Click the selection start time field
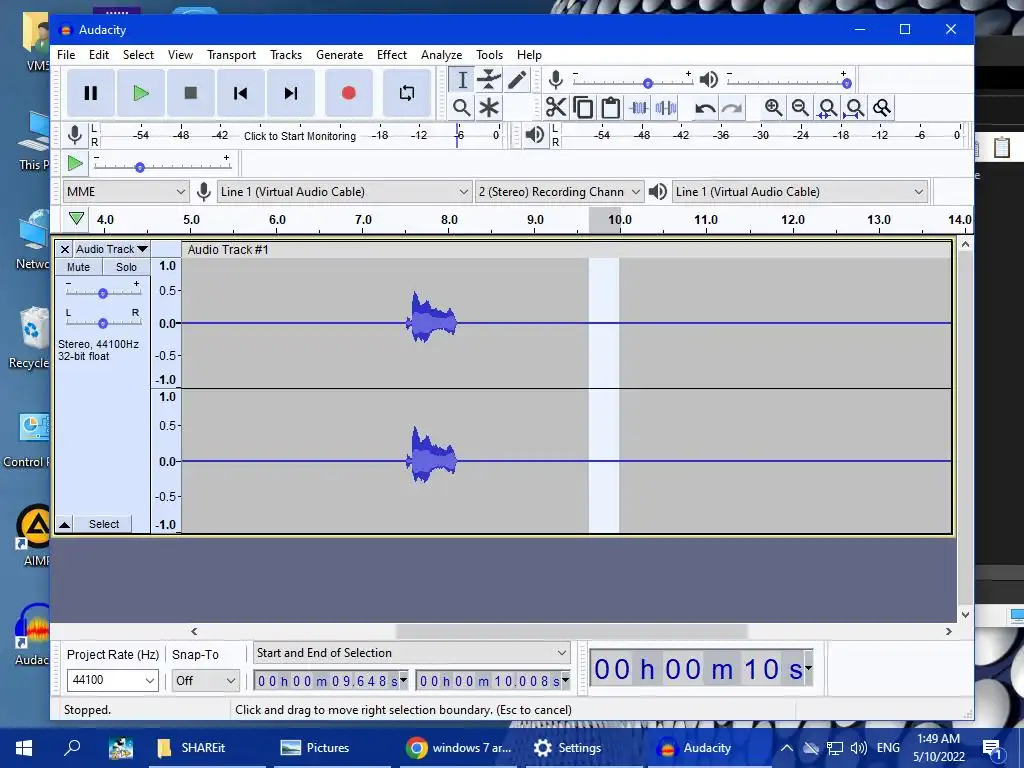Image resolution: width=1024 pixels, height=768 pixels. (330, 681)
